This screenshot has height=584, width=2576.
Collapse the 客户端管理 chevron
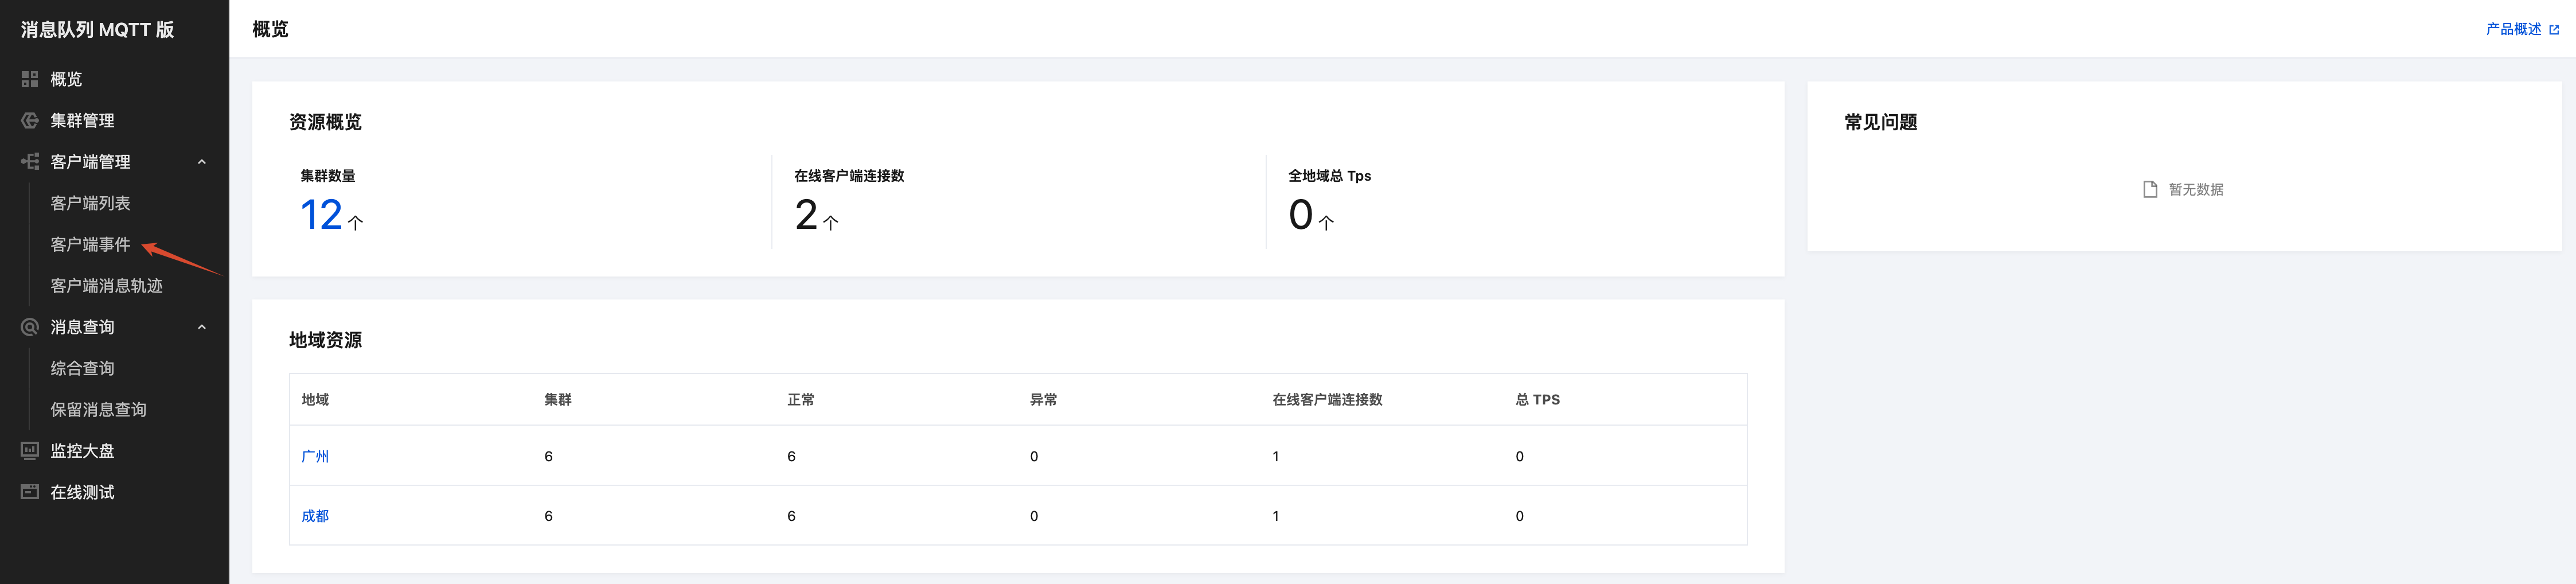(202, 162)
